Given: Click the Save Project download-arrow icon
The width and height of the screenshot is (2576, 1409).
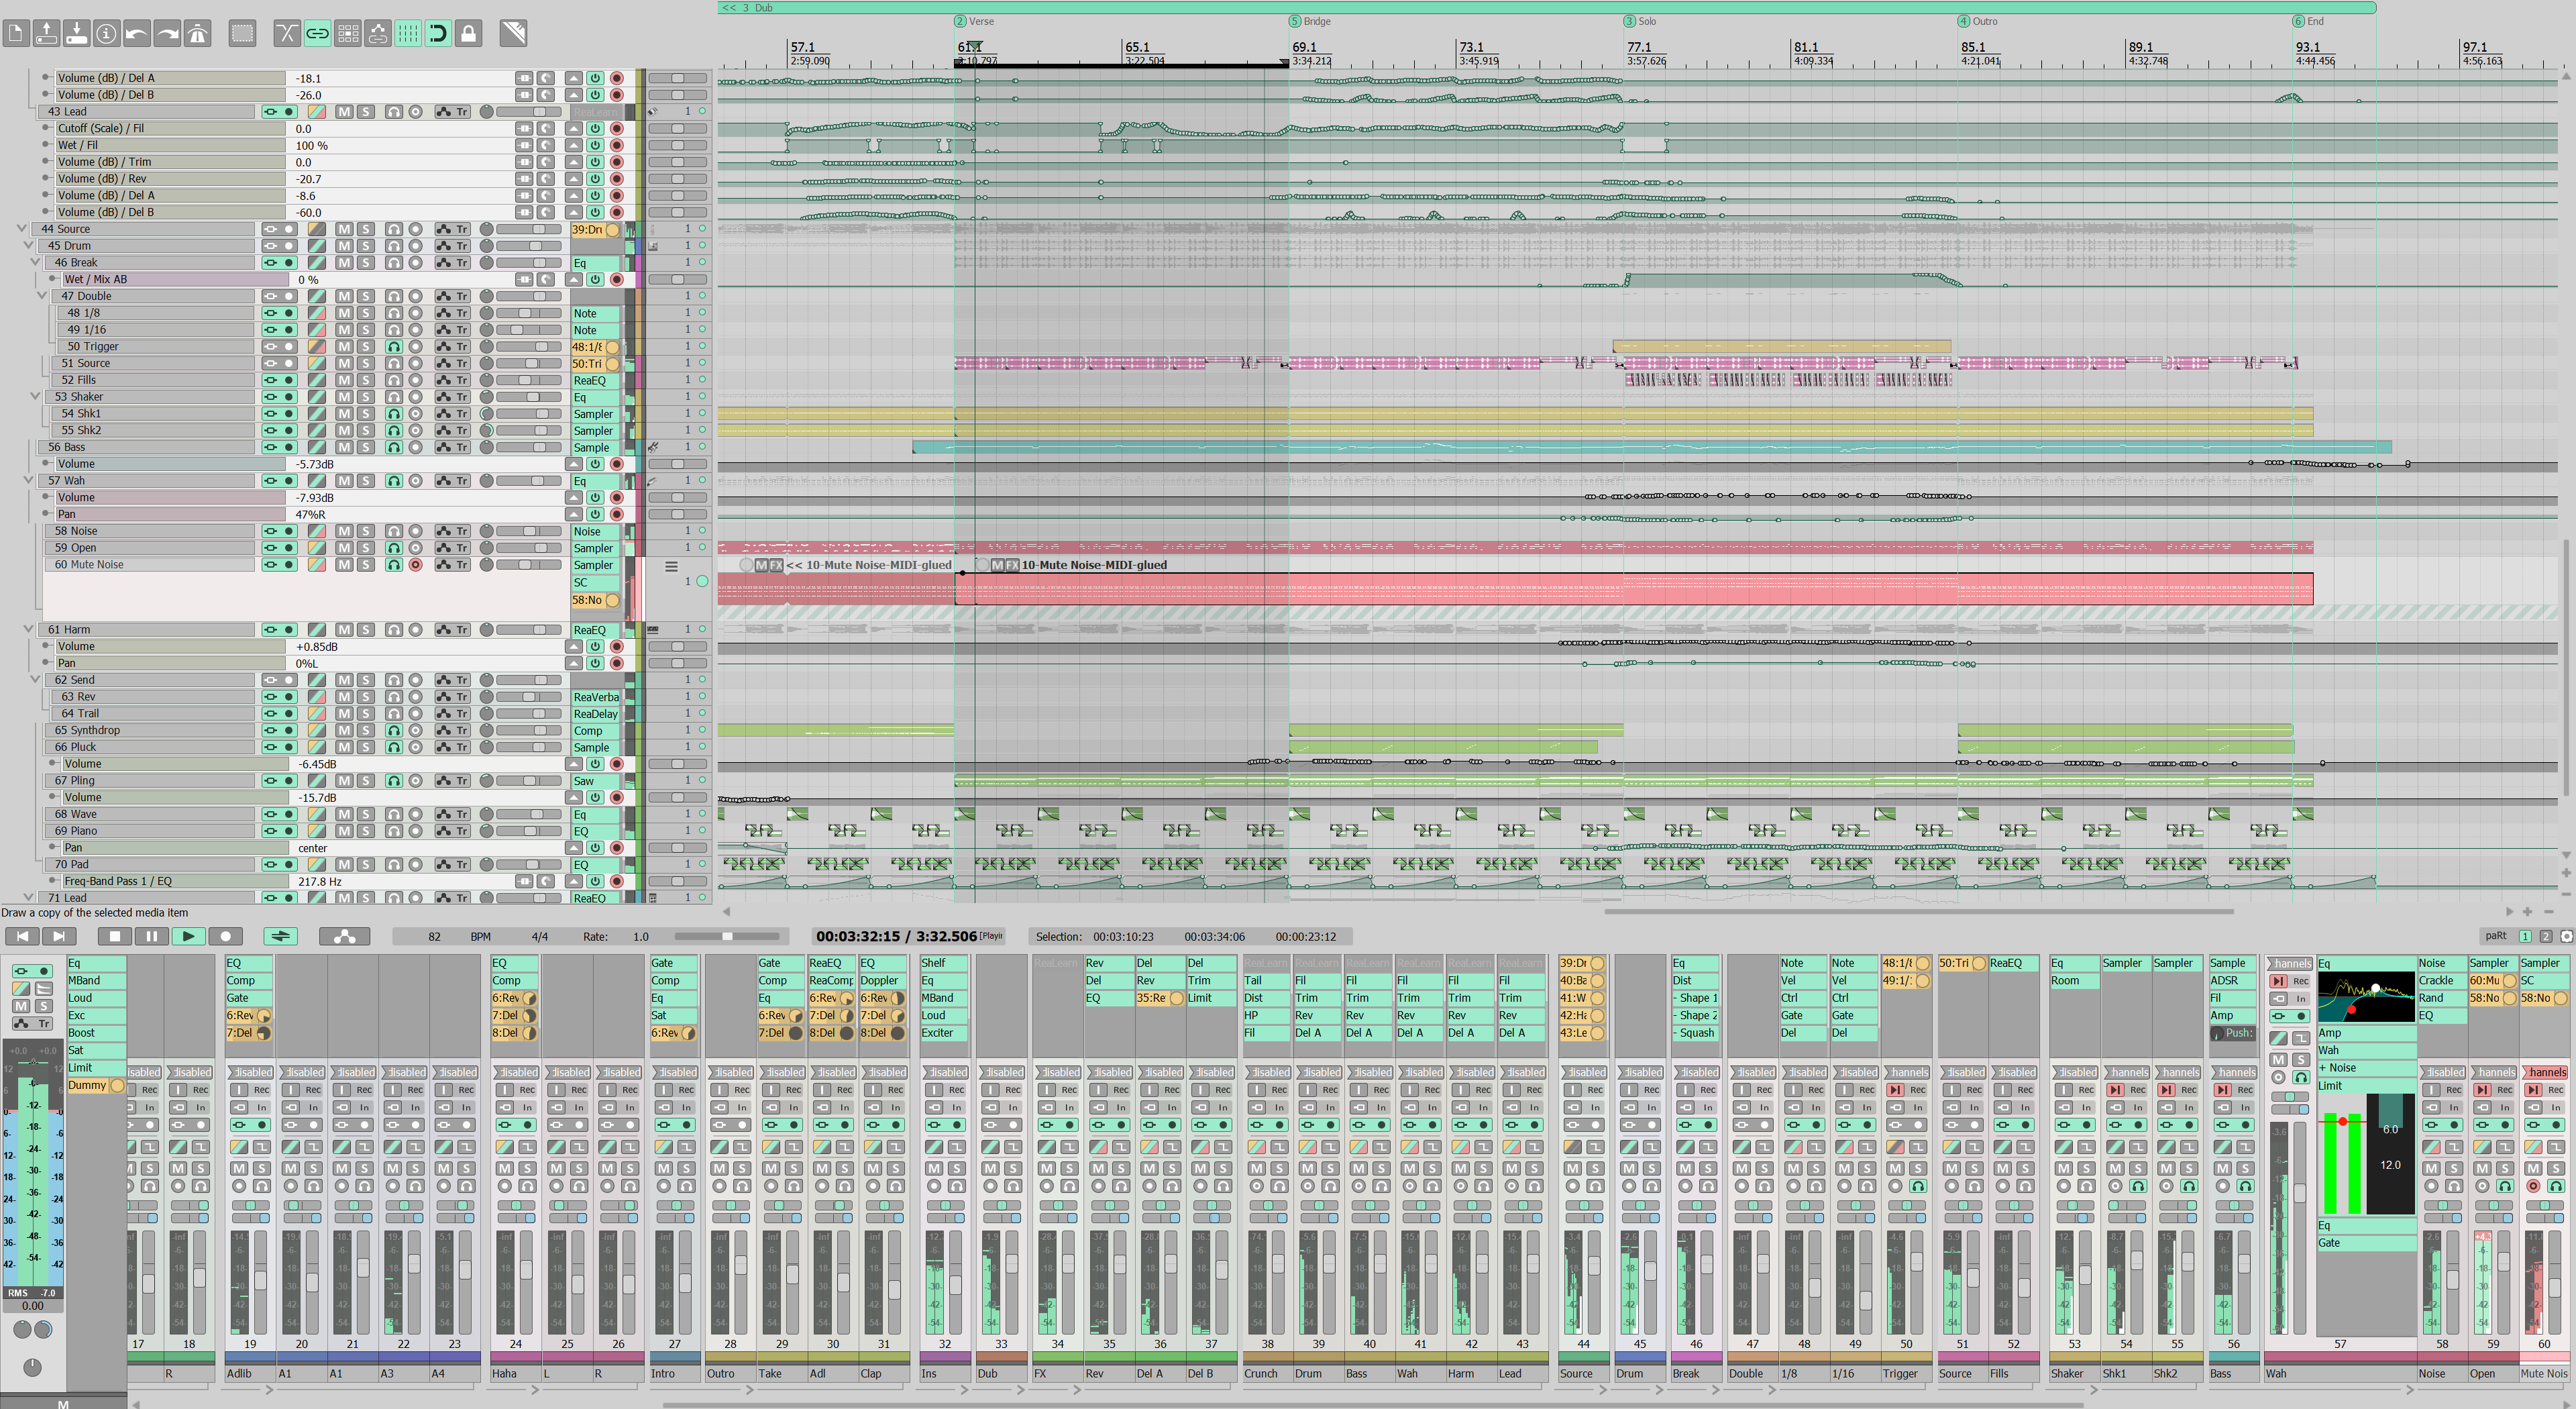Looking at the screenshot, I should (x=76, y=34).
